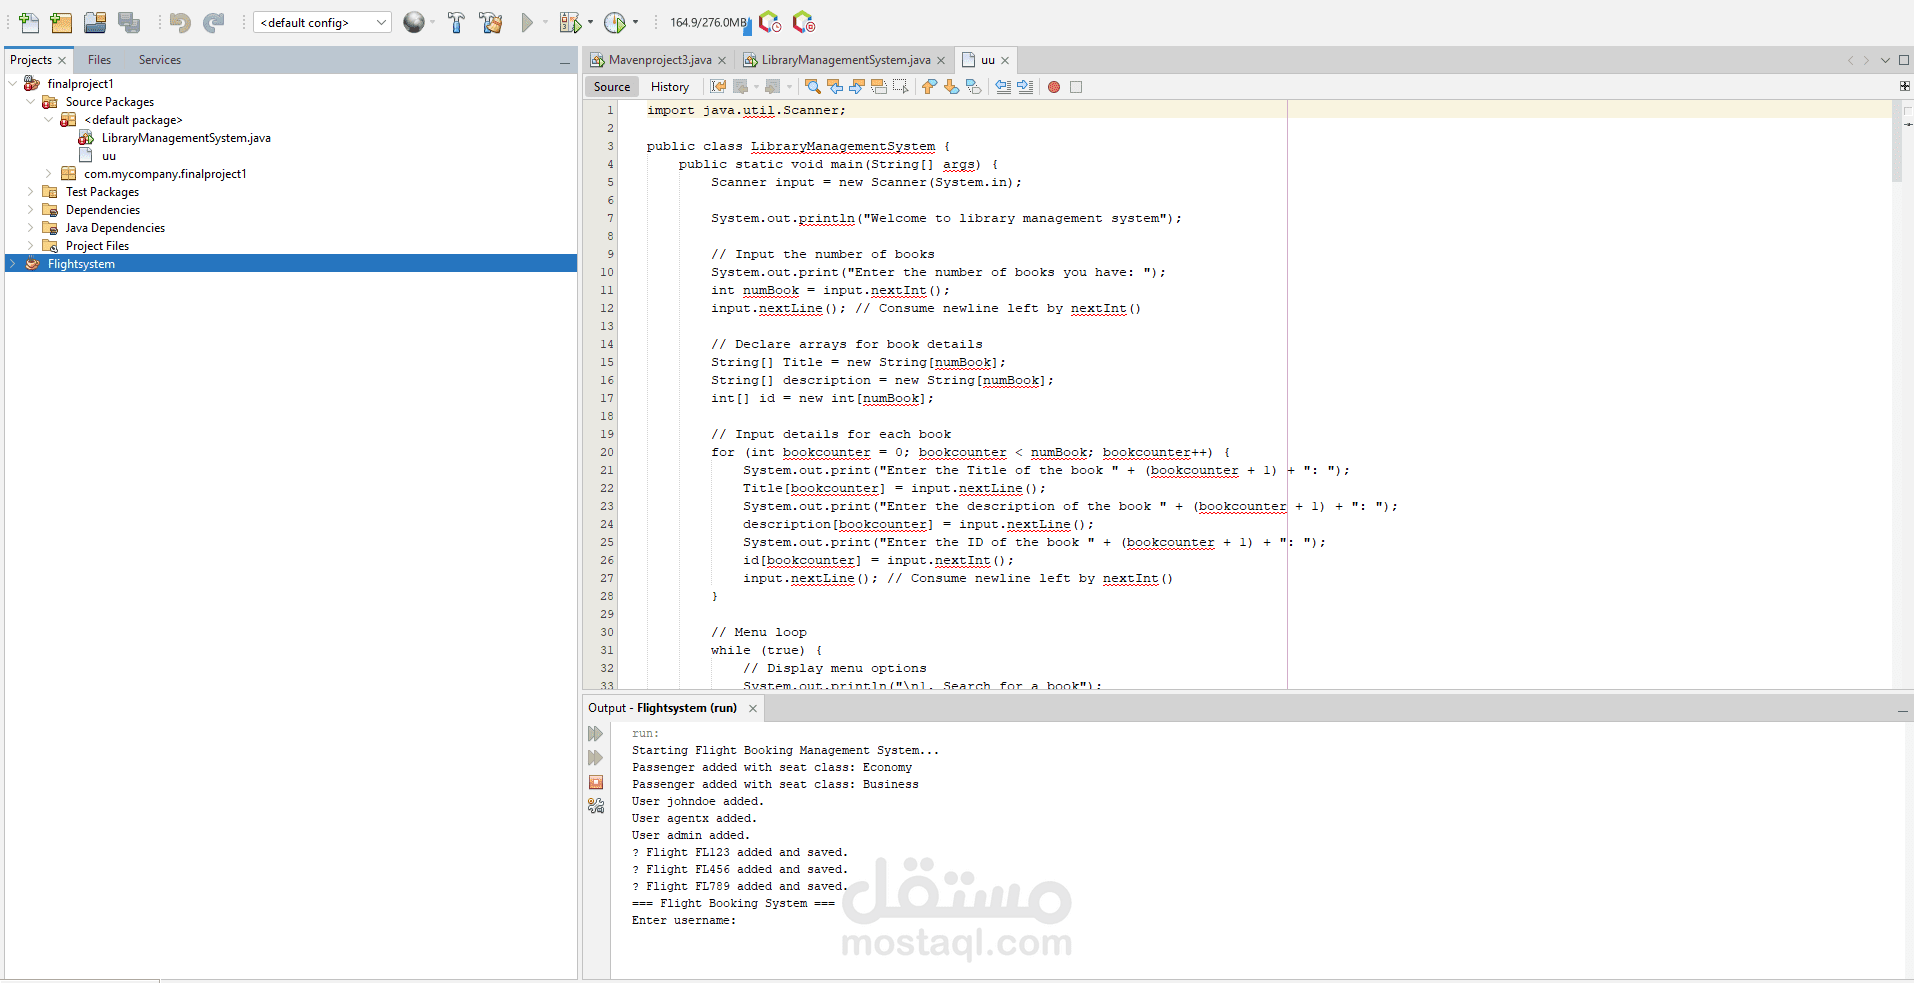Click Shift Line Right in editor toolbar
Screen dimensions: 1914x983
tap(1025, 87)
